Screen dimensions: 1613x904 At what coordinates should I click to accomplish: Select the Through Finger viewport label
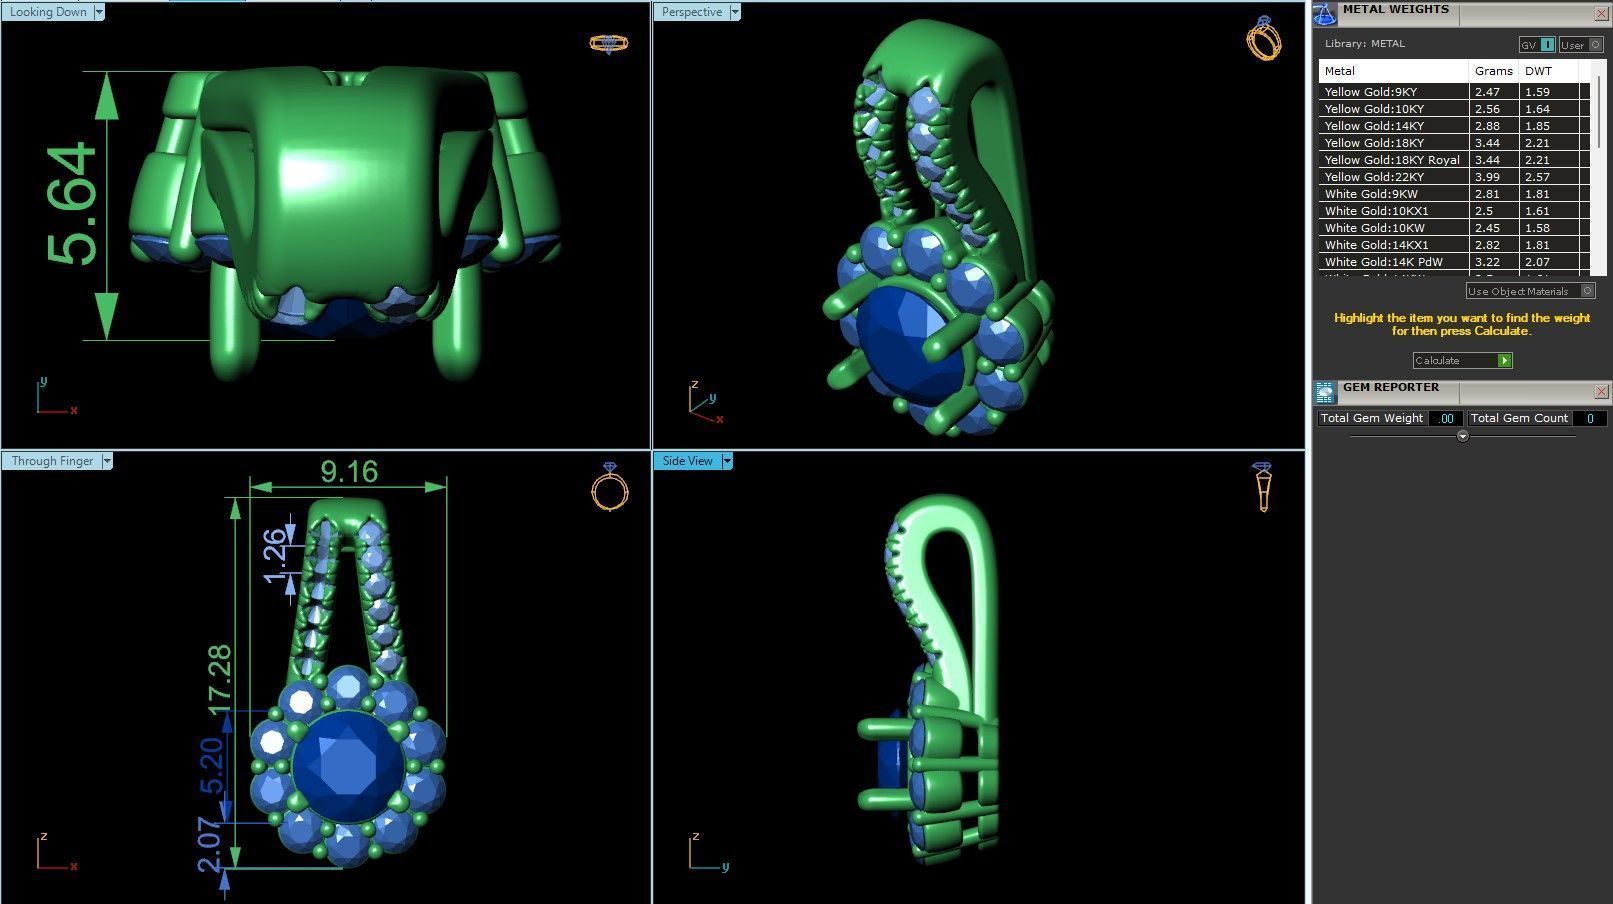point(52,461)
